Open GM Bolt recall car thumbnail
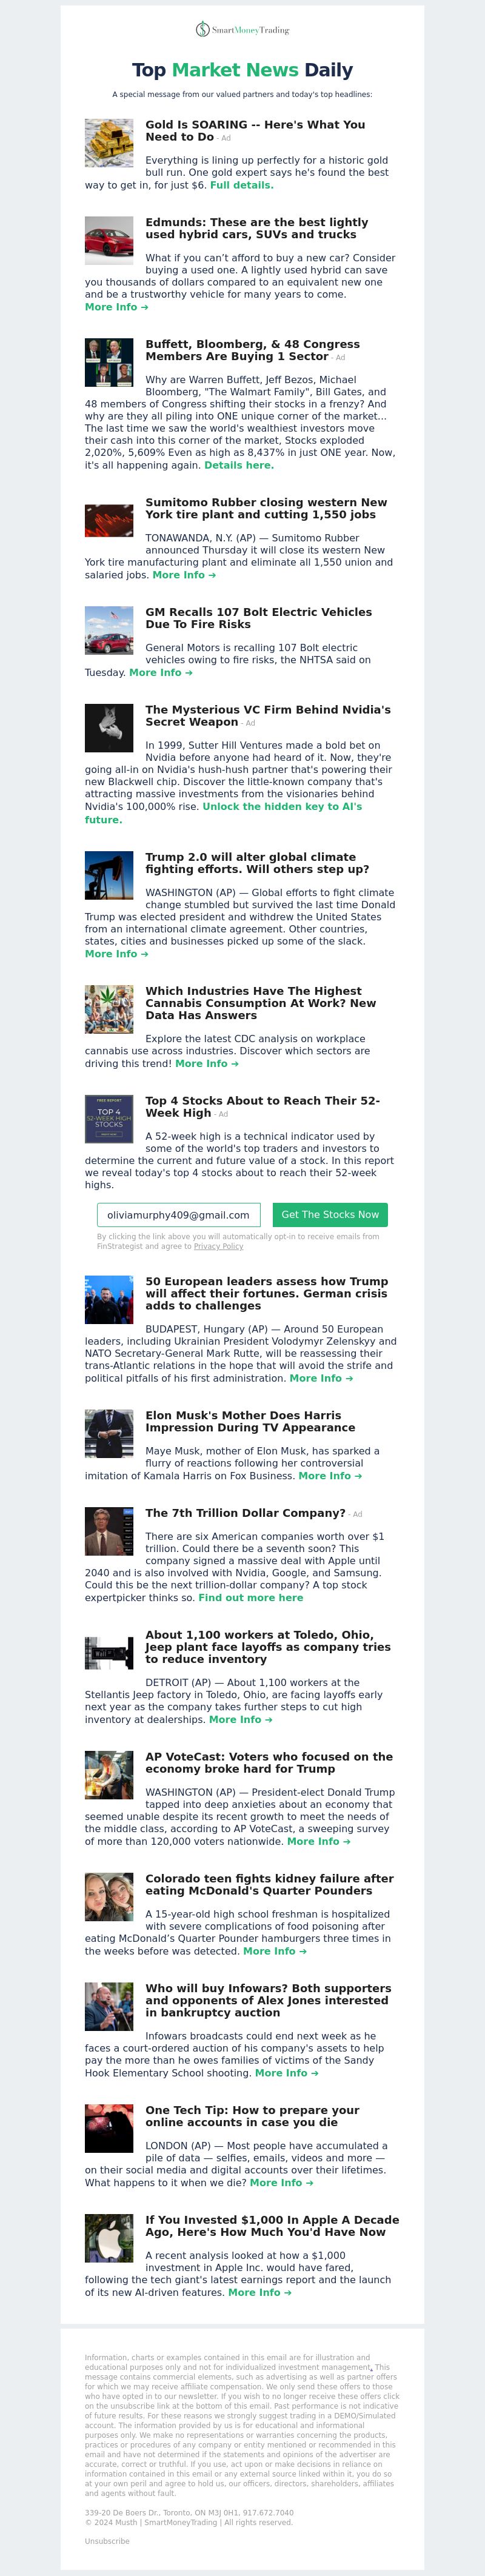The width and height of the screenshot is (485, 2576). (x=109, y=630)
